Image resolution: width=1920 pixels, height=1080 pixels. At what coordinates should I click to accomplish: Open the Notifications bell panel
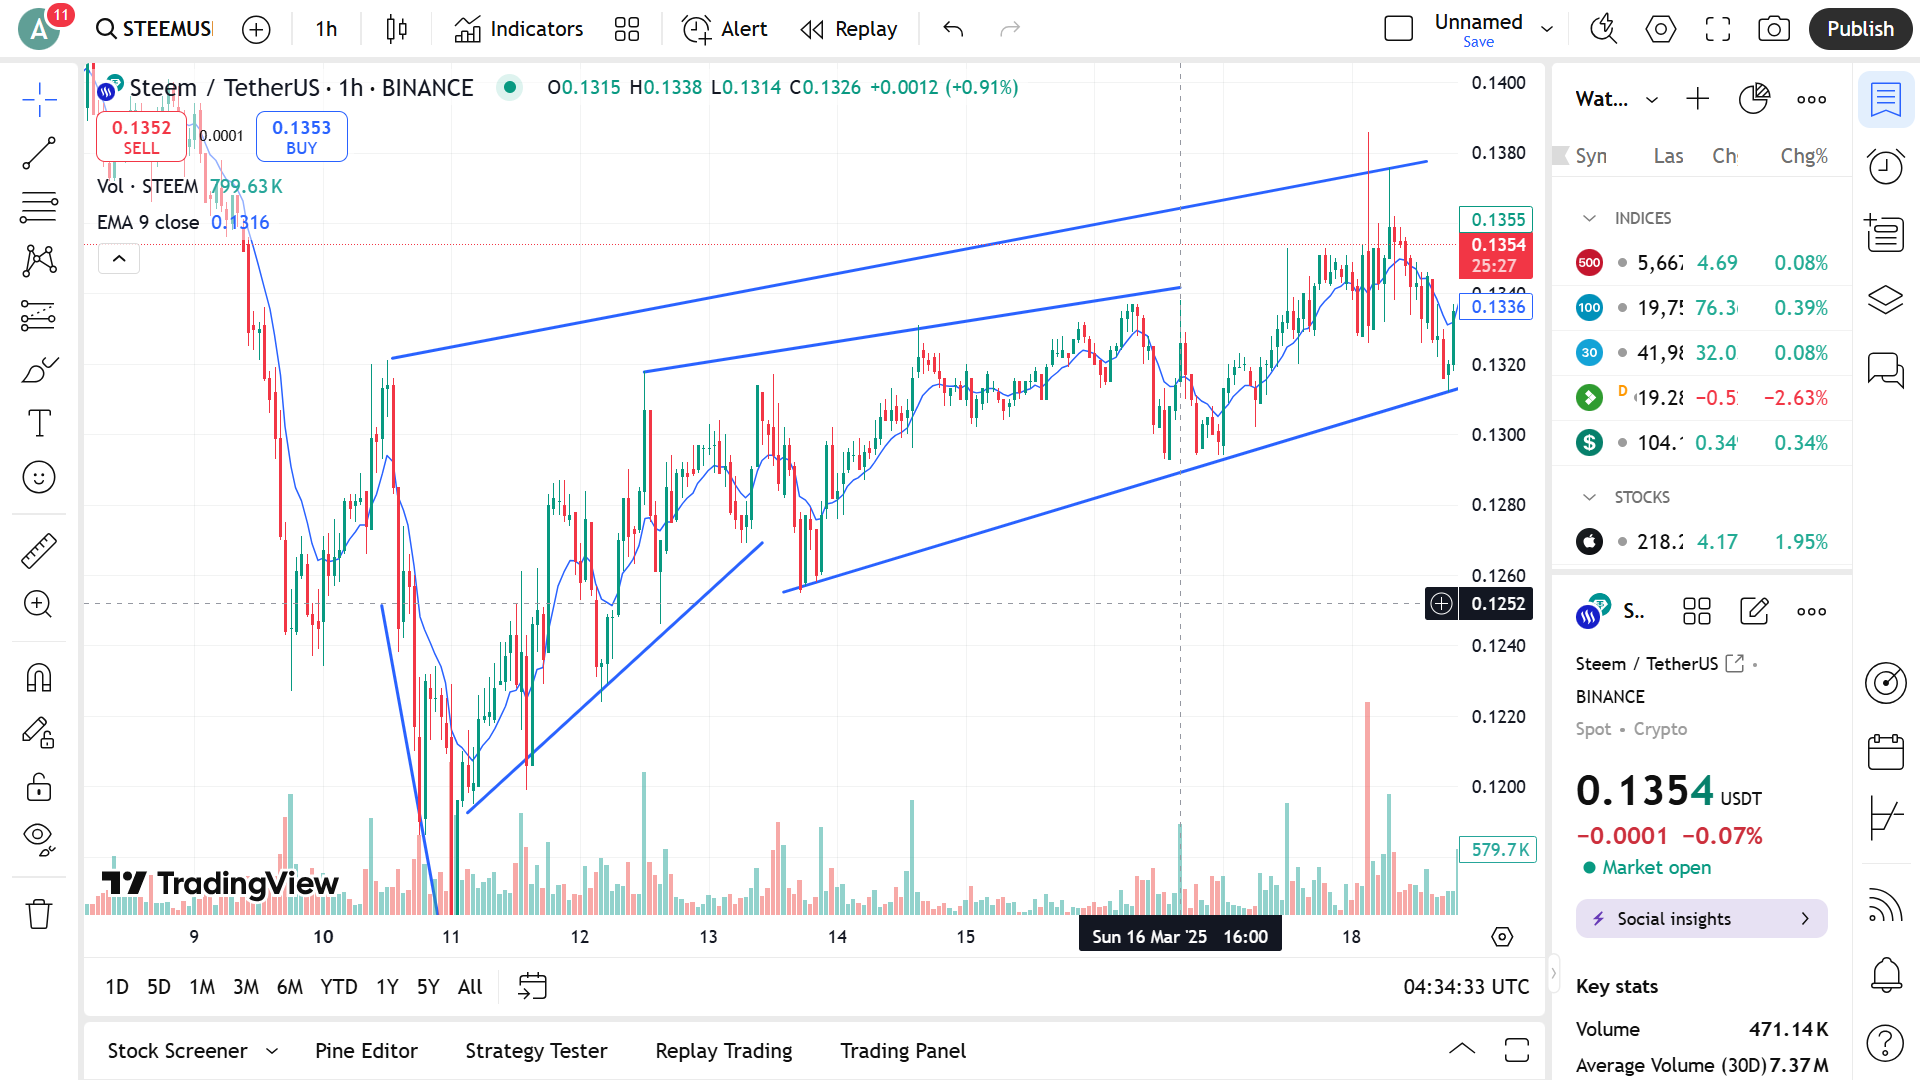[x=1886, y=974]
